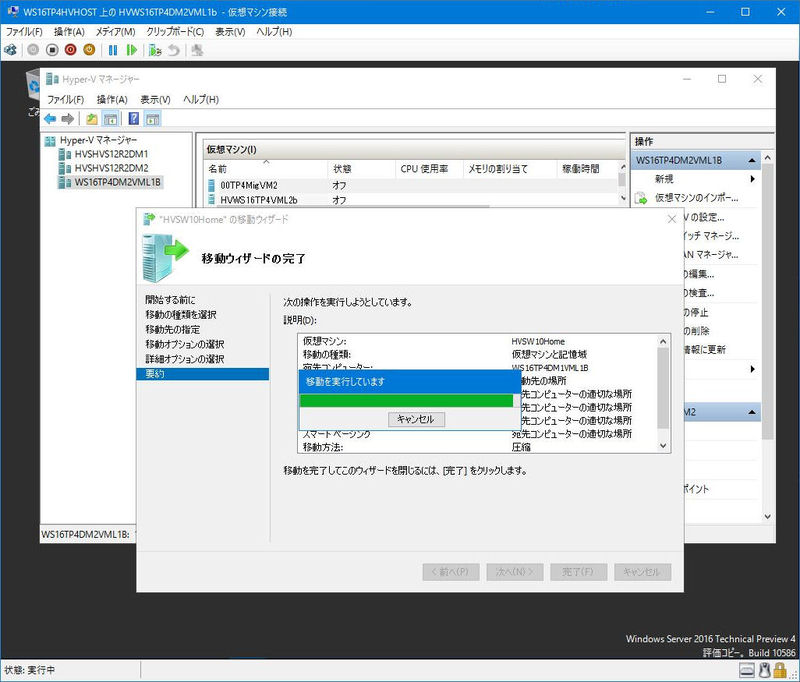Sort by メモリの割り当て column header

[x=509, y=169]
